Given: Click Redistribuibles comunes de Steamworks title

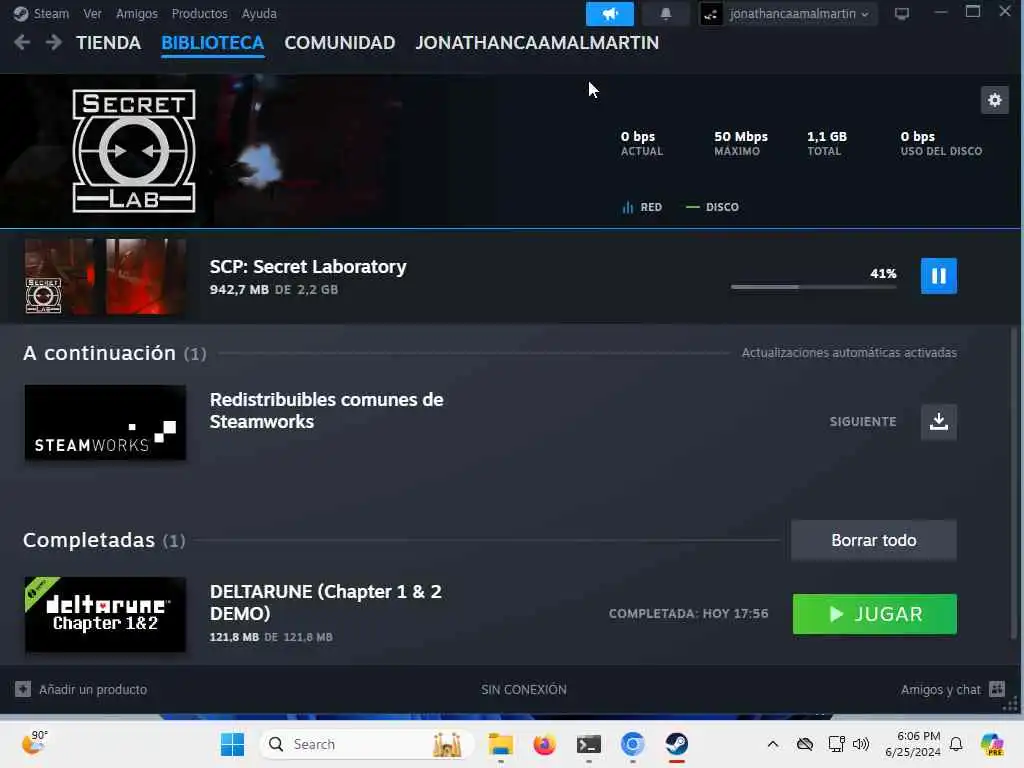Looking at the screenshot, I should (x=327, y=410).
